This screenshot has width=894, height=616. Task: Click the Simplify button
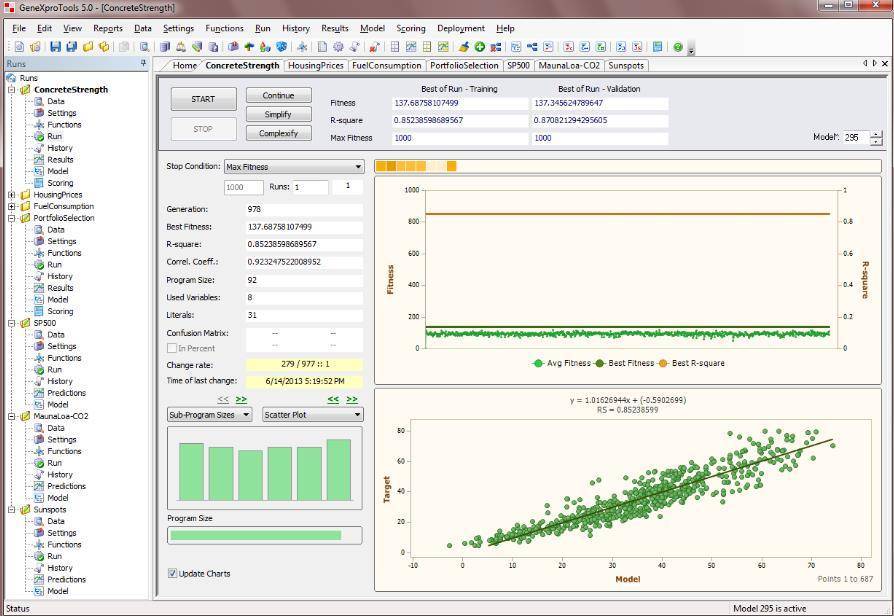coord(278,115)
